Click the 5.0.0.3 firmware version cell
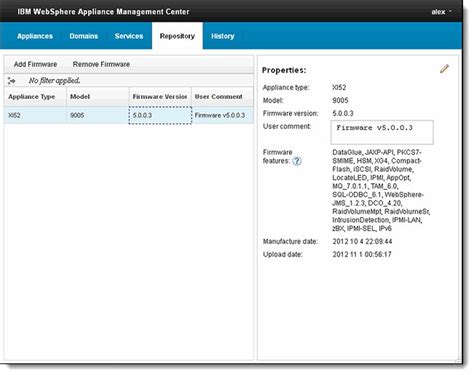This screenshot has height=375, width=474. (160, 115)
